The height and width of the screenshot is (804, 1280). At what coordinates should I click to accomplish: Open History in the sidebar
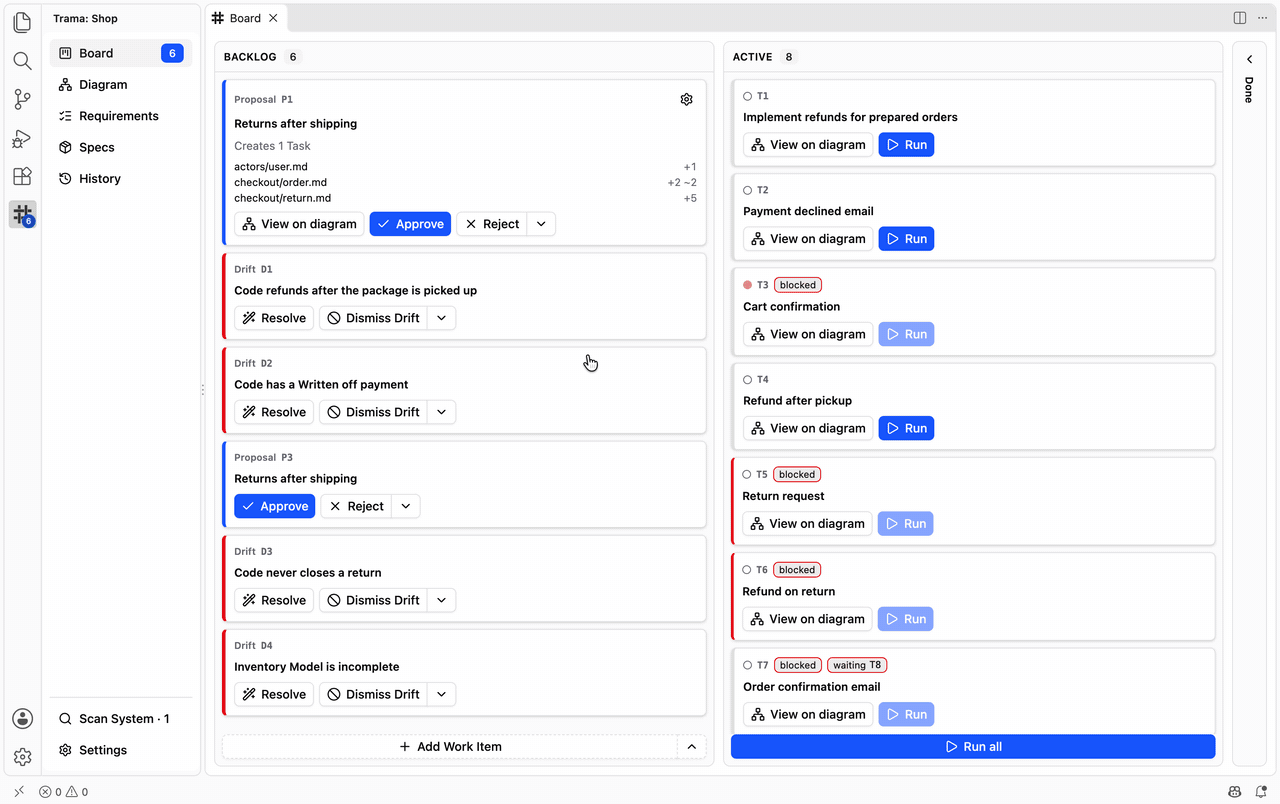(120, 178)
